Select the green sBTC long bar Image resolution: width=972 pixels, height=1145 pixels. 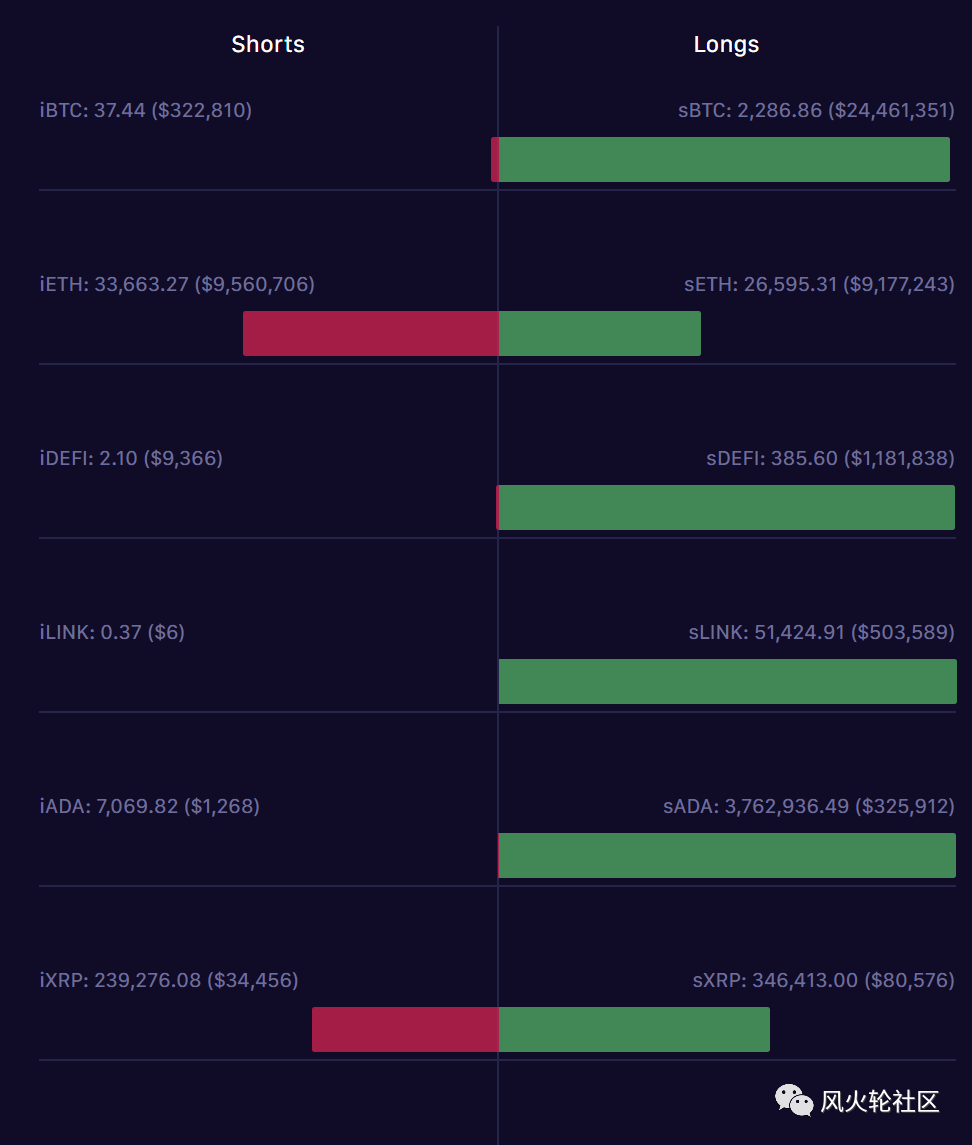[x=724, y=159]
